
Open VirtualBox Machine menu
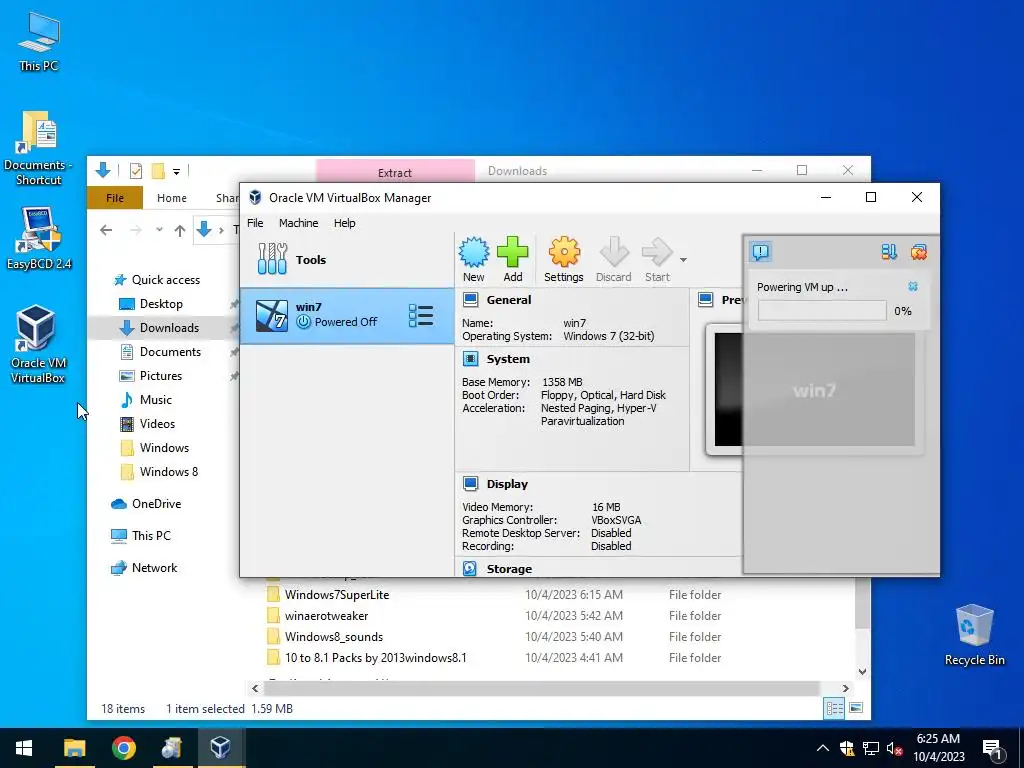tap(298, 223)
